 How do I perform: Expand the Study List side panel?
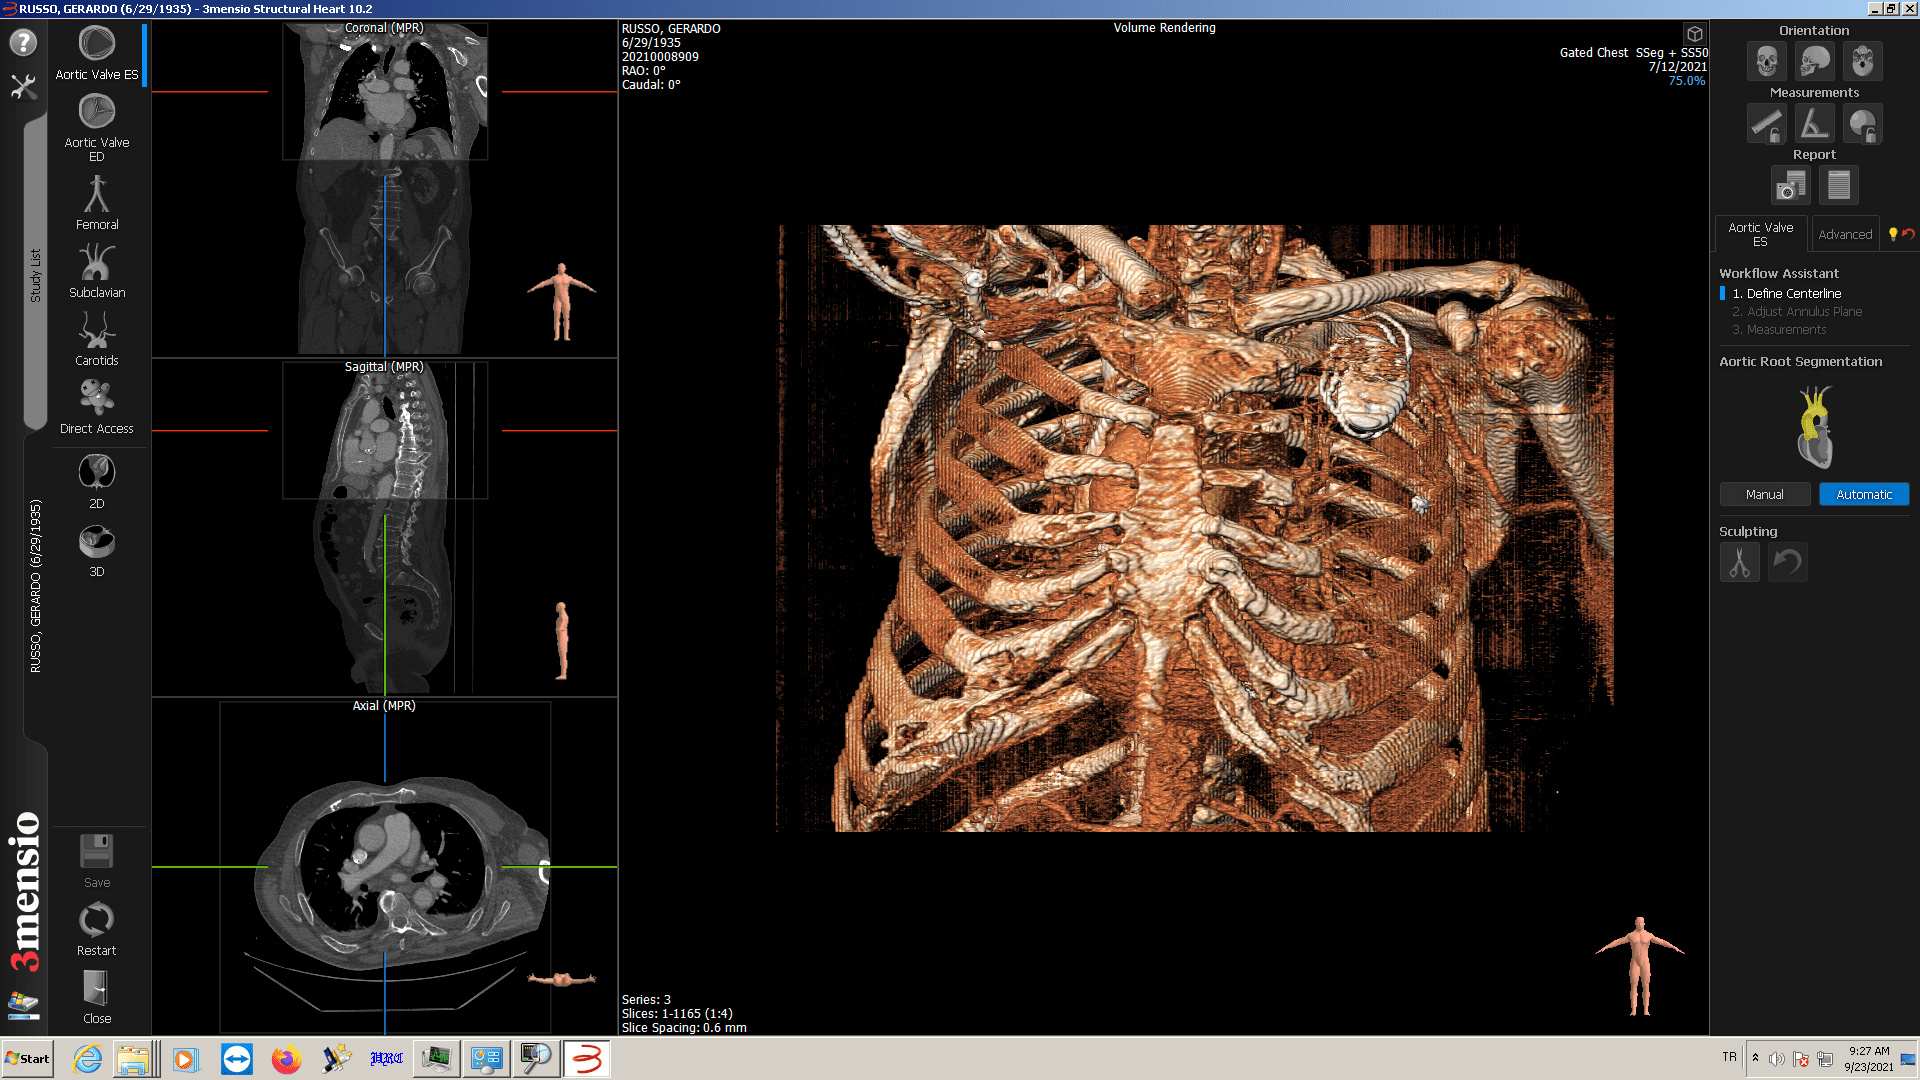click(35, 275)
